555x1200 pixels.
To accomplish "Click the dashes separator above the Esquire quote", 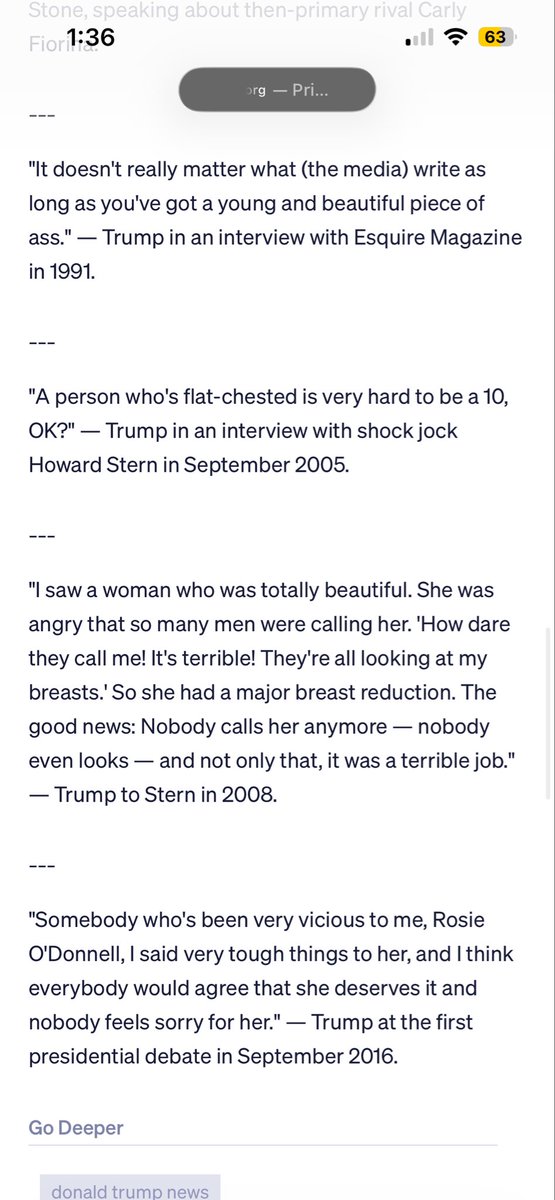I will tap(42, 115).
